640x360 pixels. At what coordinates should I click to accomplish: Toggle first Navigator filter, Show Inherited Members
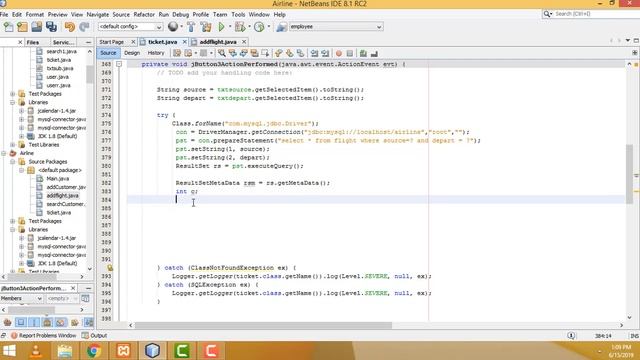click(x=7, y=322)
